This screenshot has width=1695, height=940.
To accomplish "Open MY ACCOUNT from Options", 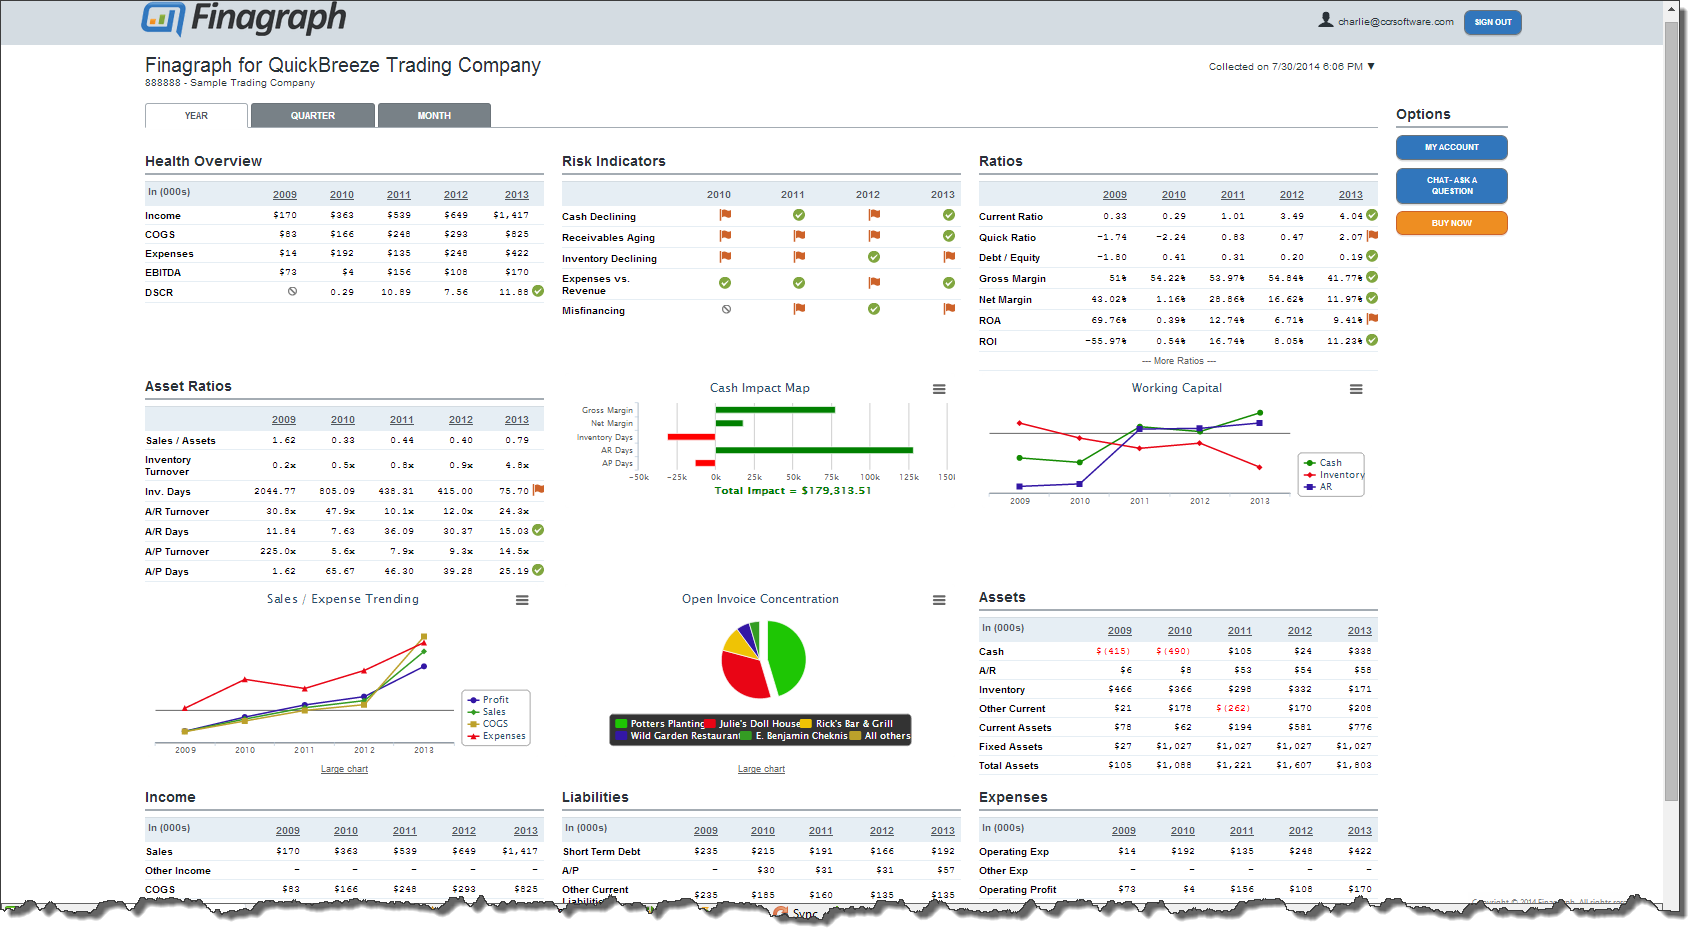I will click(1451, 147).
